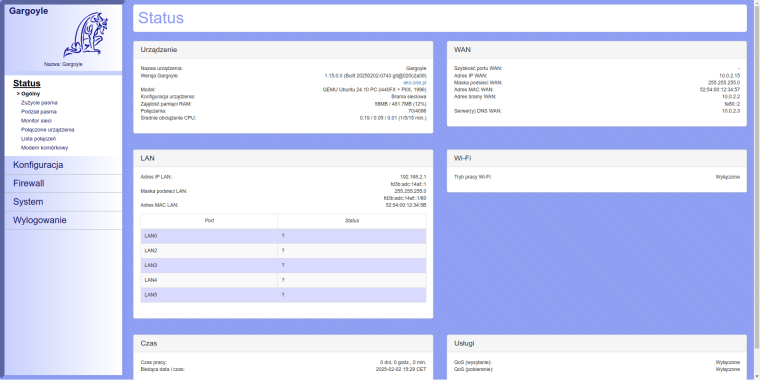Open the System menu section
Image resolution: width=760 pixels, height=380 pixels.
28,202
